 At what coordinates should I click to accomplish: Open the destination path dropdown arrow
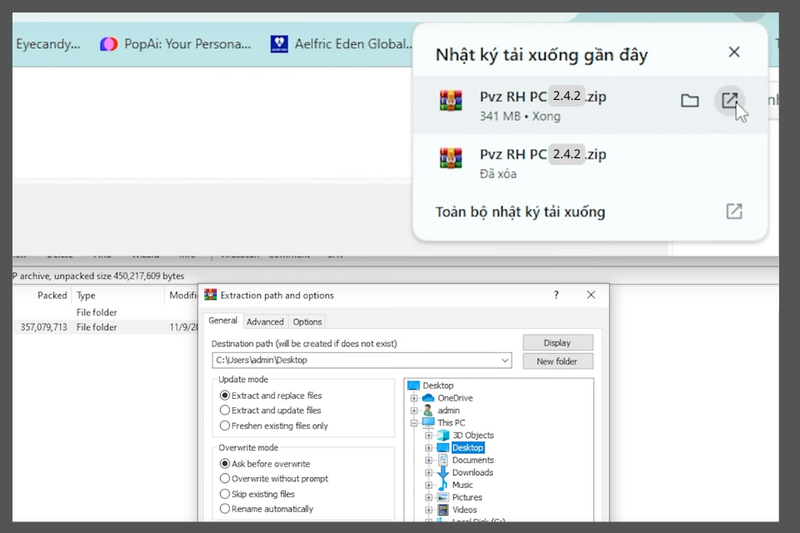(505, 360)
